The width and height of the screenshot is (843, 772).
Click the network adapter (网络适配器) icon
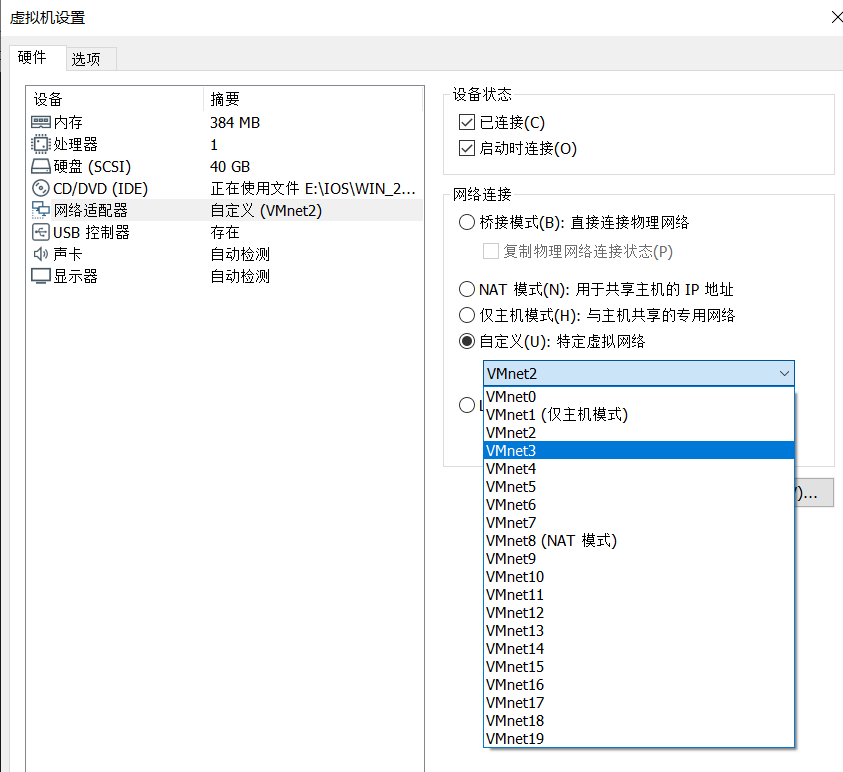(x=41, y=210)
